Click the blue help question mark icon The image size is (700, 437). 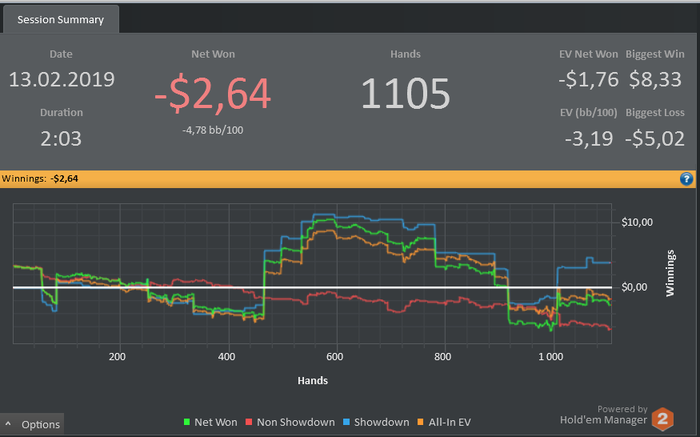coord(686,179)
